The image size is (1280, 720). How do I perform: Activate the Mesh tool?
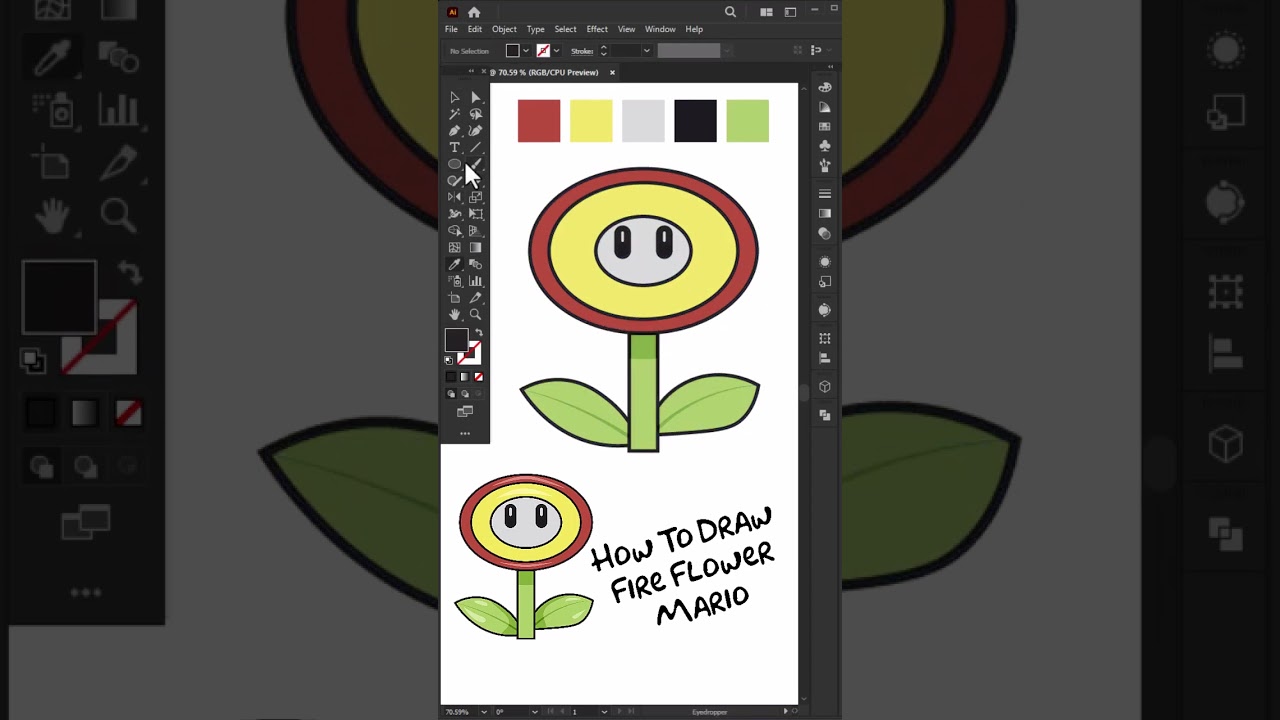[454, 247]
